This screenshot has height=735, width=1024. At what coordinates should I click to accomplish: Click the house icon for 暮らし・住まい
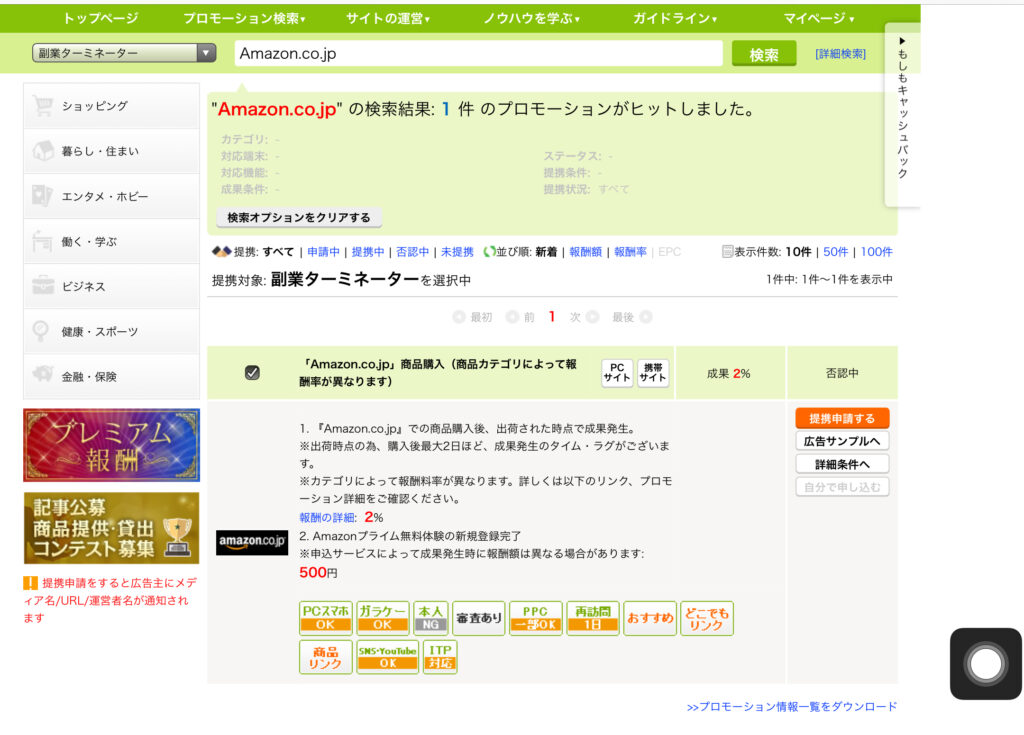(x=43, y=151)
